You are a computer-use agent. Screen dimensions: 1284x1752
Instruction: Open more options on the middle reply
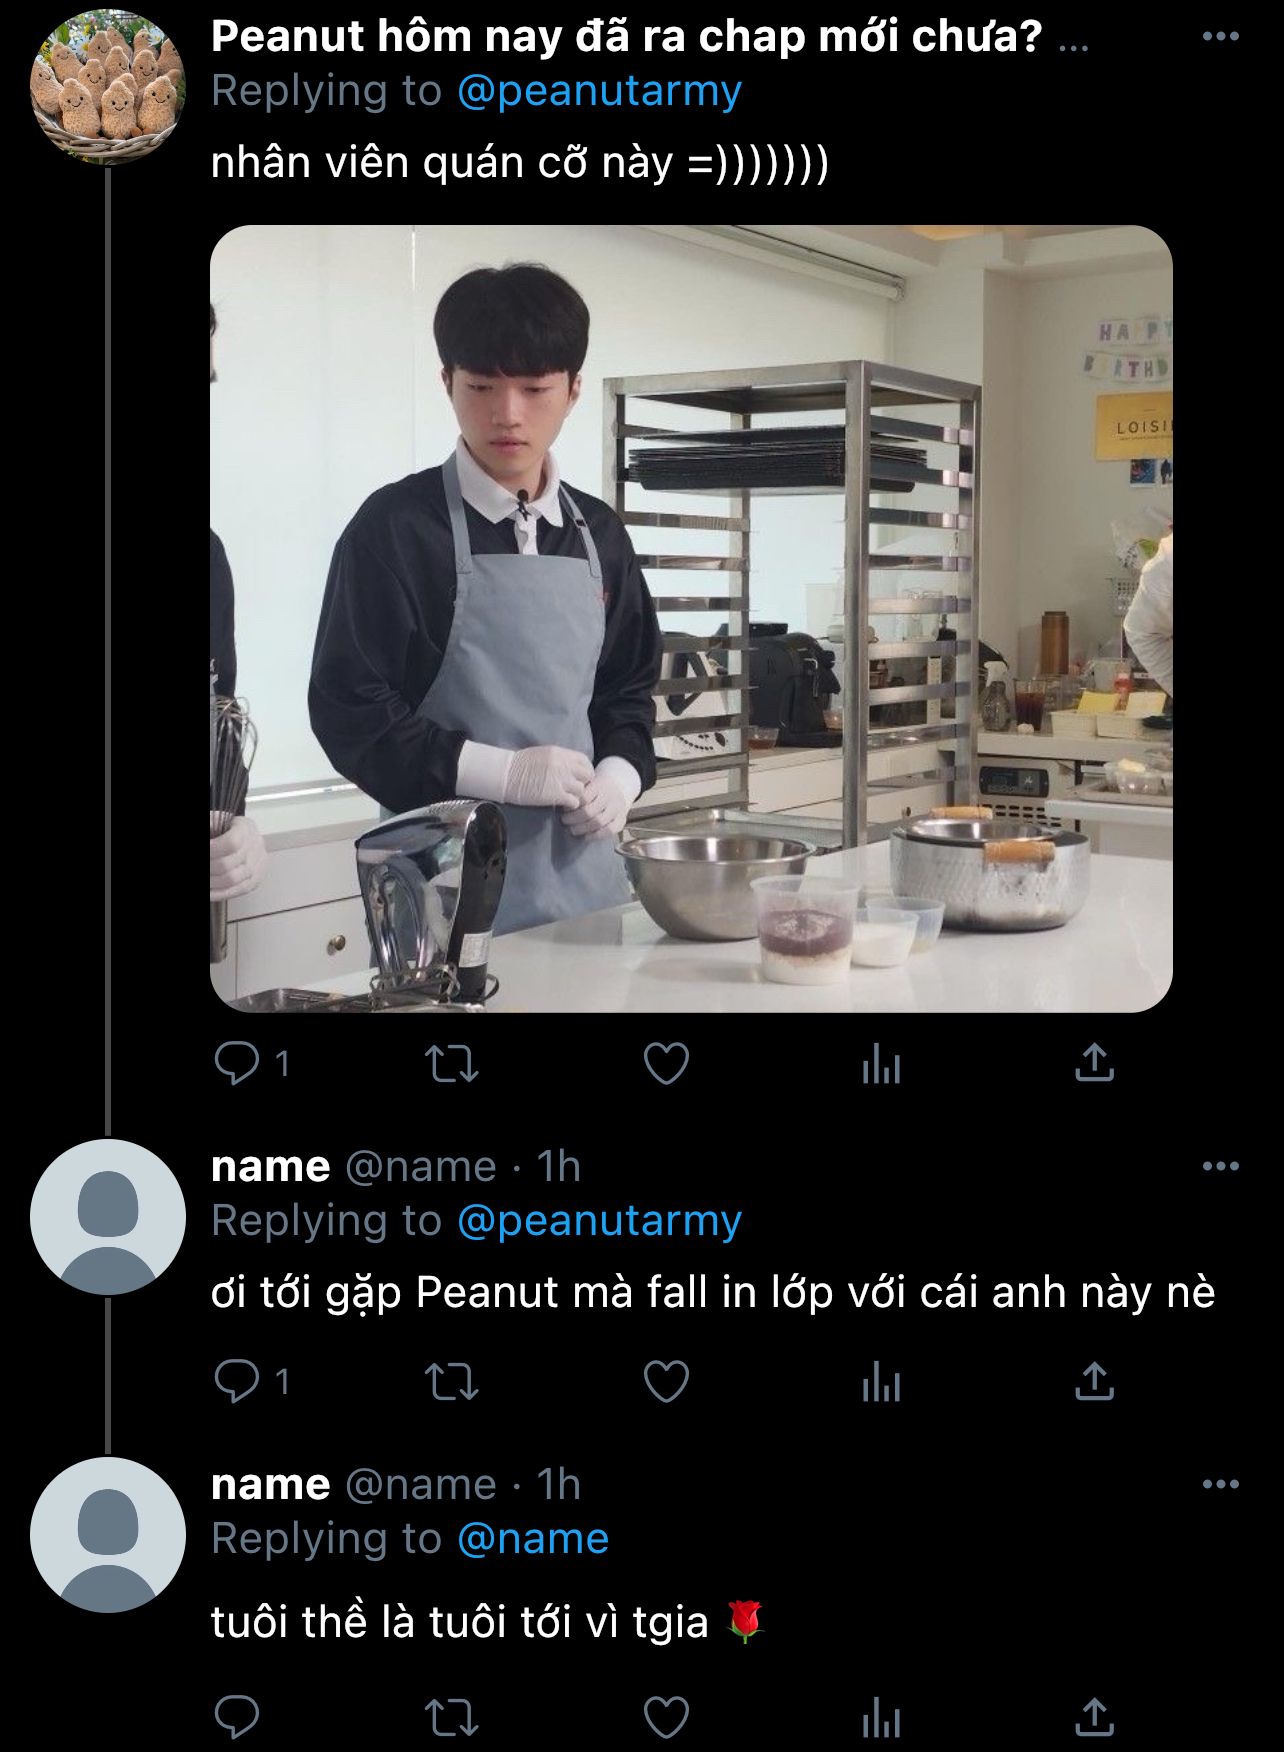click(x=1220, y=1166)
